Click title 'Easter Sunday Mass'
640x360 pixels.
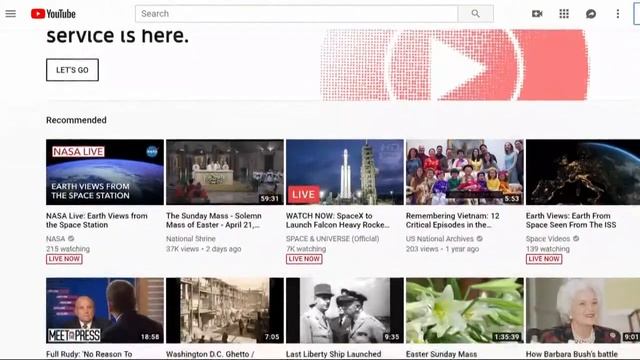(441, 354)
